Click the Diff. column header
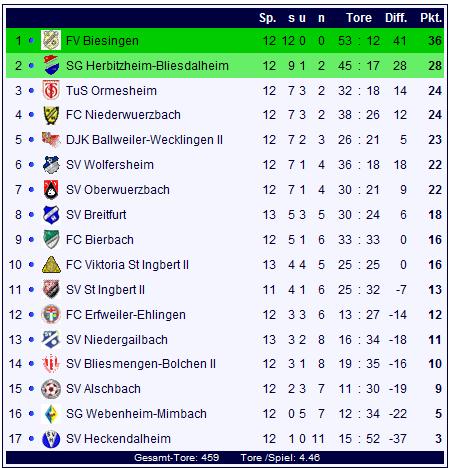The width and height of the screenshot is (451, 468). point(396,18)
